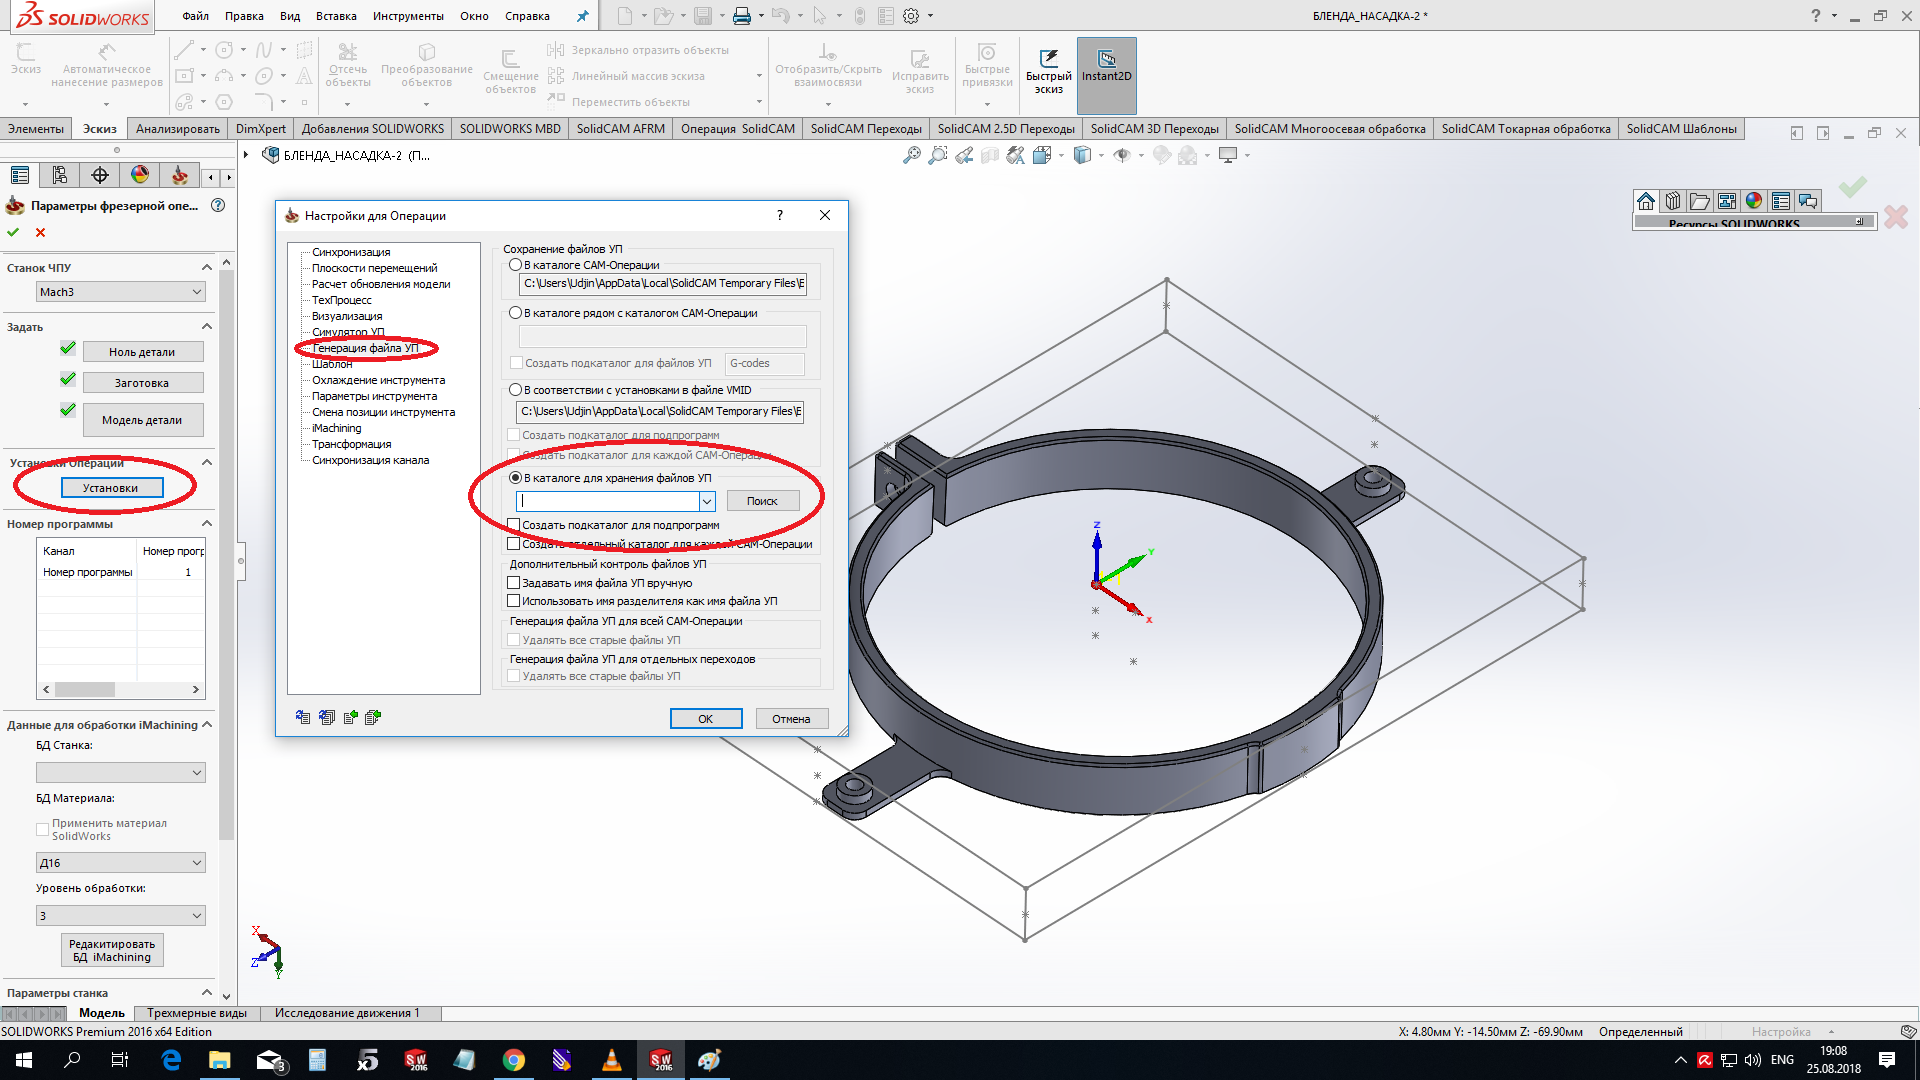Open the Chrome icon in taskbar
Image resolution: width=1920 pixels, height=1080 pixels.
coord(514,1060)
